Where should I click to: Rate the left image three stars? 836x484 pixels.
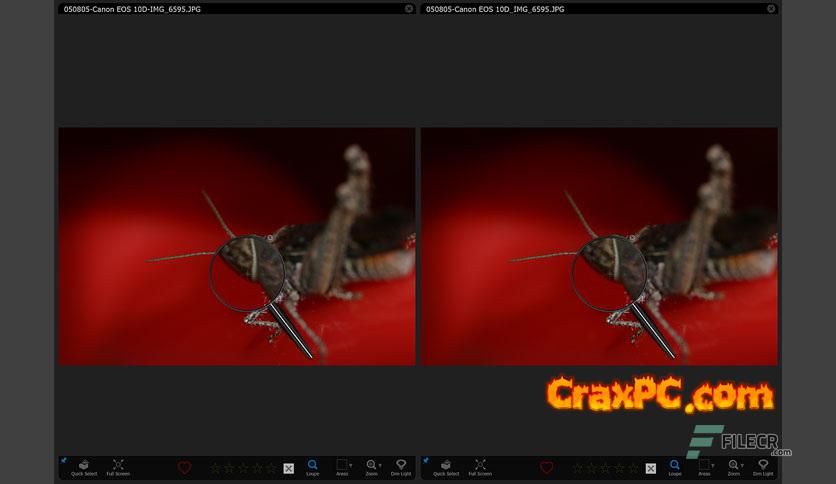coord(244,469)
